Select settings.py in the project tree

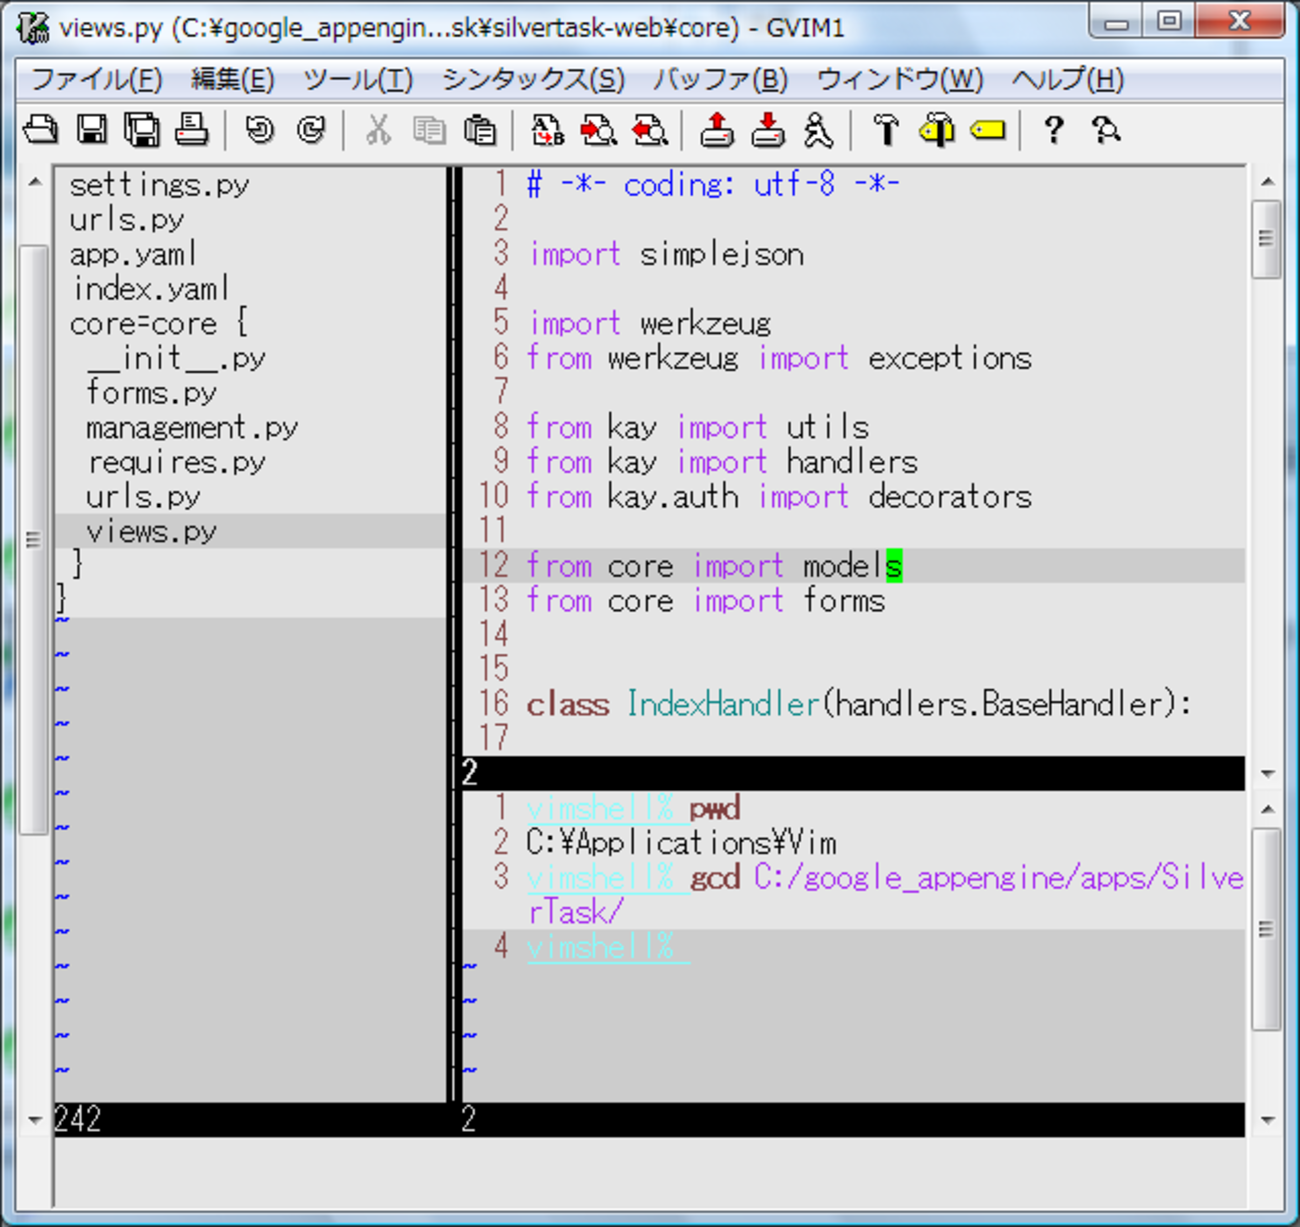159,185
